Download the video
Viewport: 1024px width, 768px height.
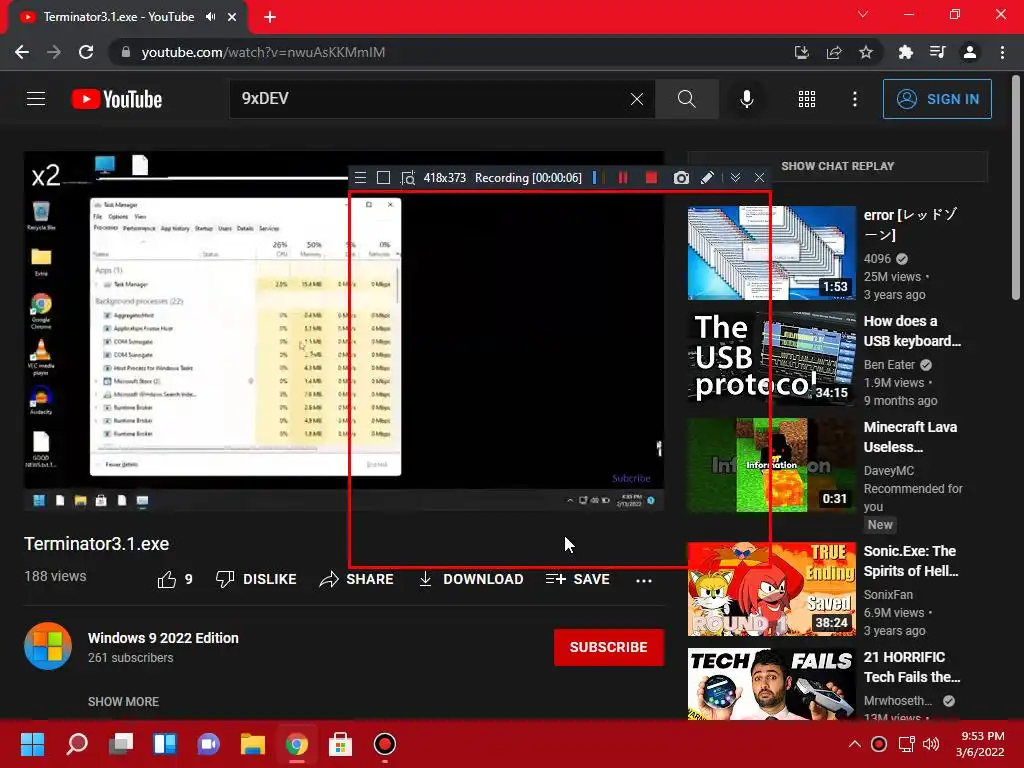tap(471, 579)
